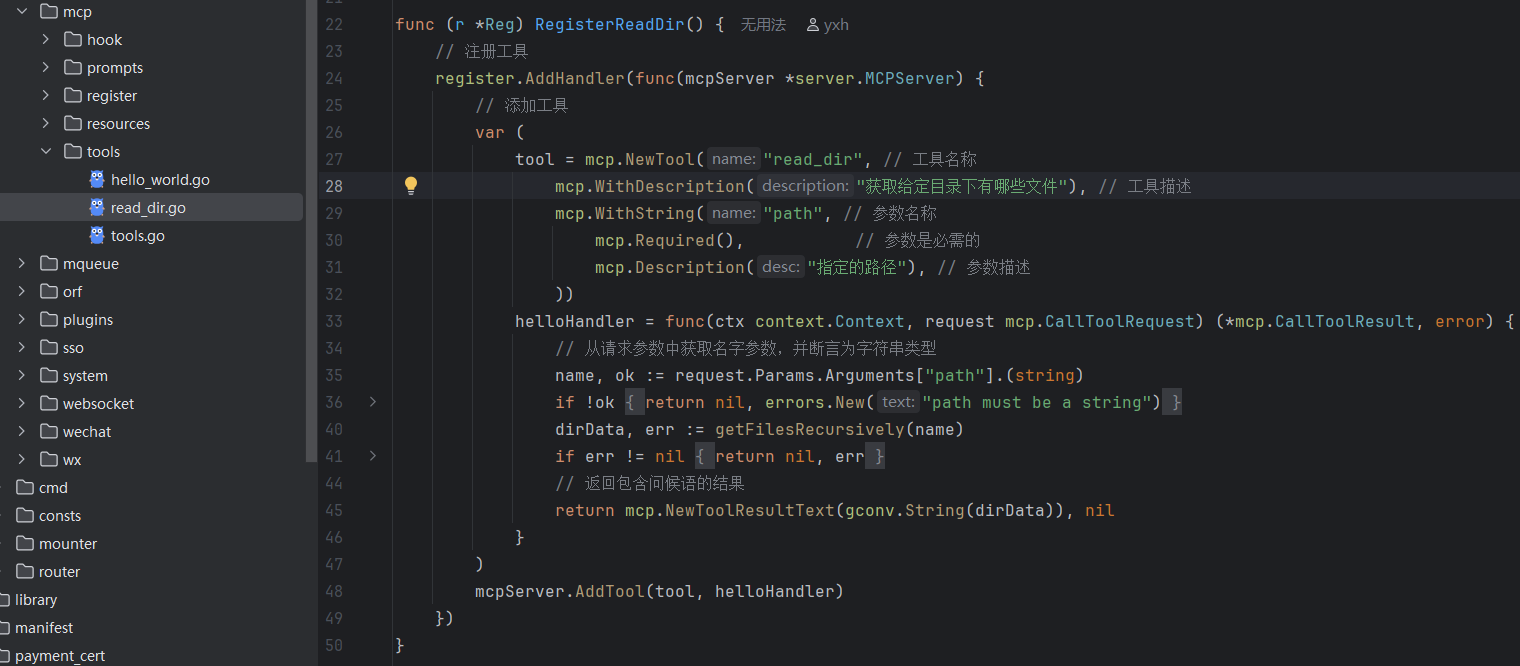Screen dimensions: 1520x666
Task: Select the manifest folder in the tree
Action: click(44, 628)
